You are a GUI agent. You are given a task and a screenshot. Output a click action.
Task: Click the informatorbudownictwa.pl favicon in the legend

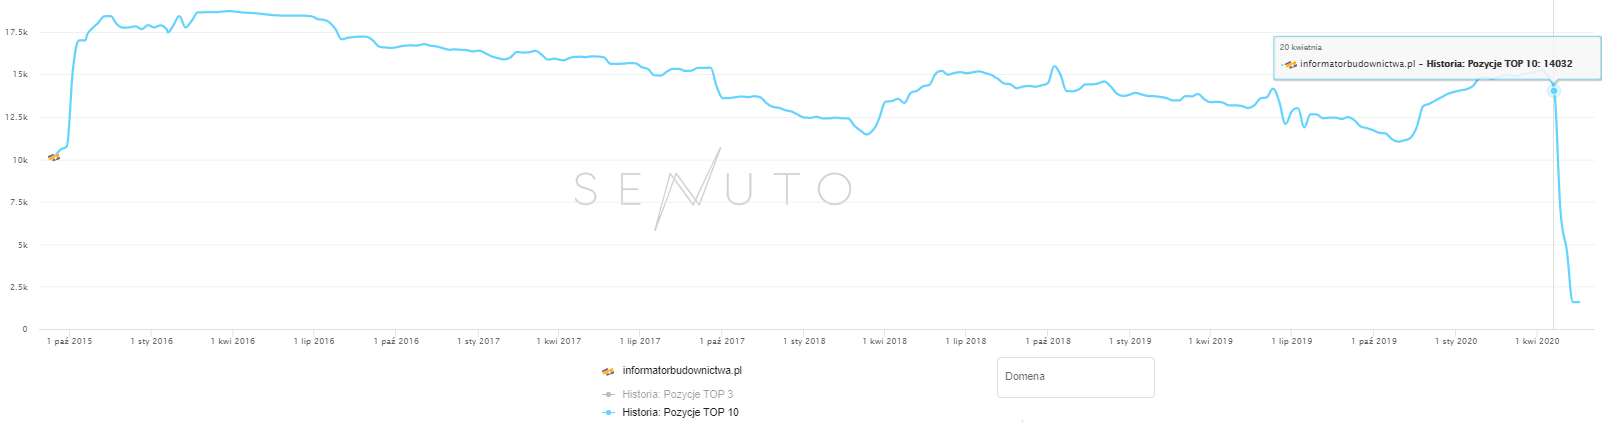click(x=607, y=371)
